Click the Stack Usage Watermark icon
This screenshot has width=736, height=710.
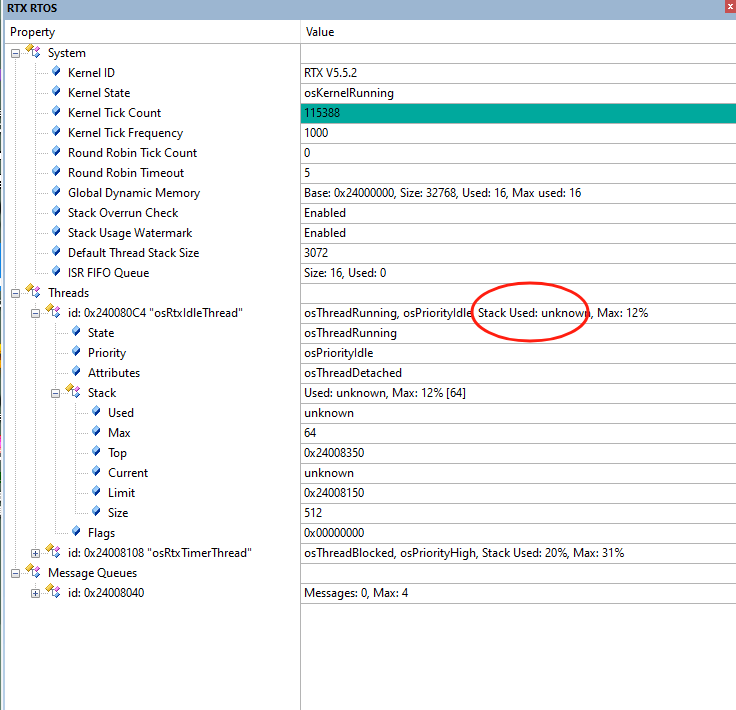pos(56,231)
